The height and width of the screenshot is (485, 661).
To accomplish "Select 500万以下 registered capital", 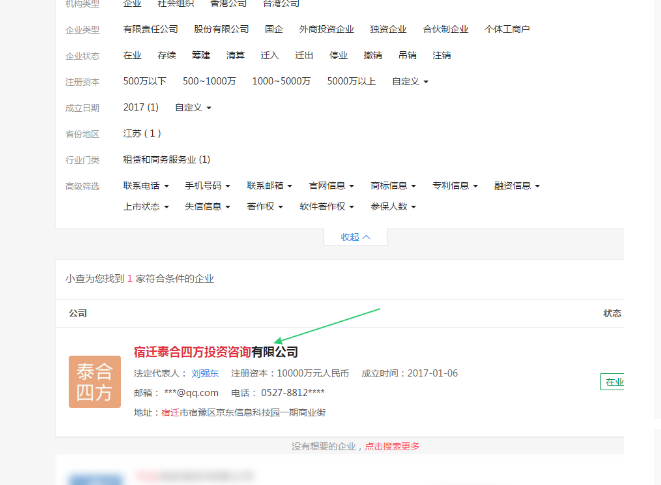I will (145, 81).
